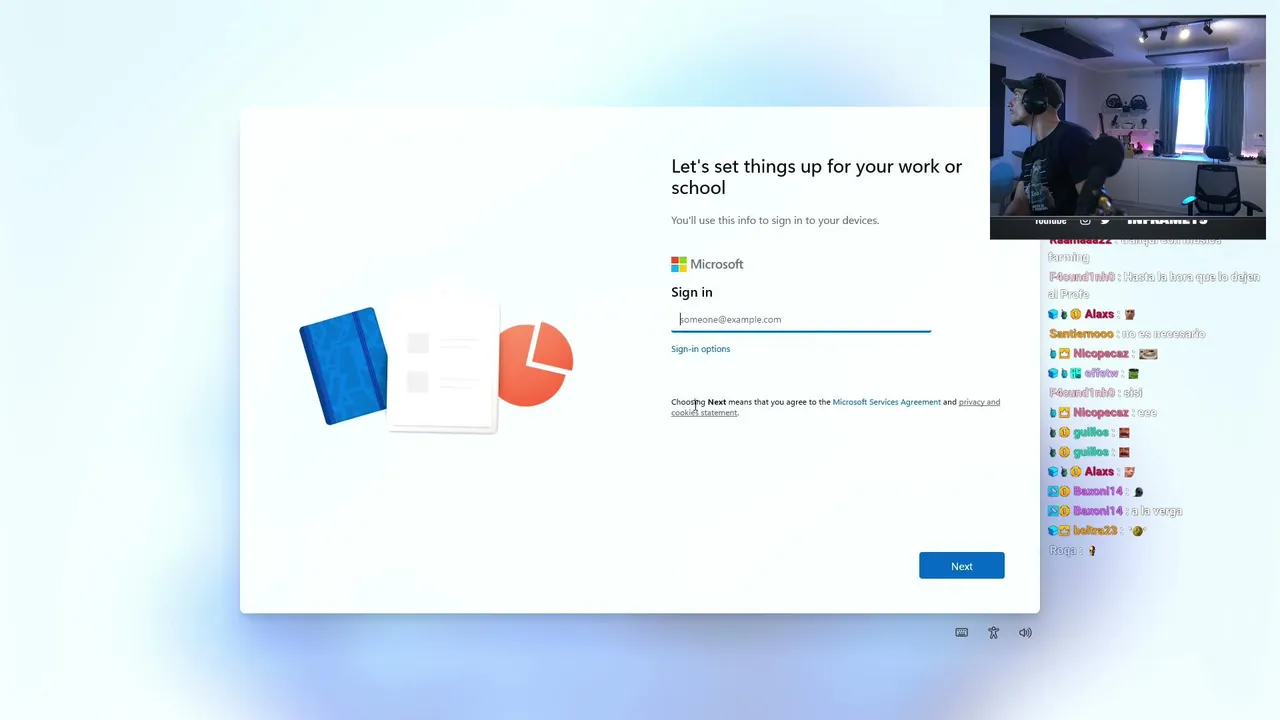Open the on-screen keyboard icon
The height and width of the screenshot is (720, 1280).
tap(961, 632)
